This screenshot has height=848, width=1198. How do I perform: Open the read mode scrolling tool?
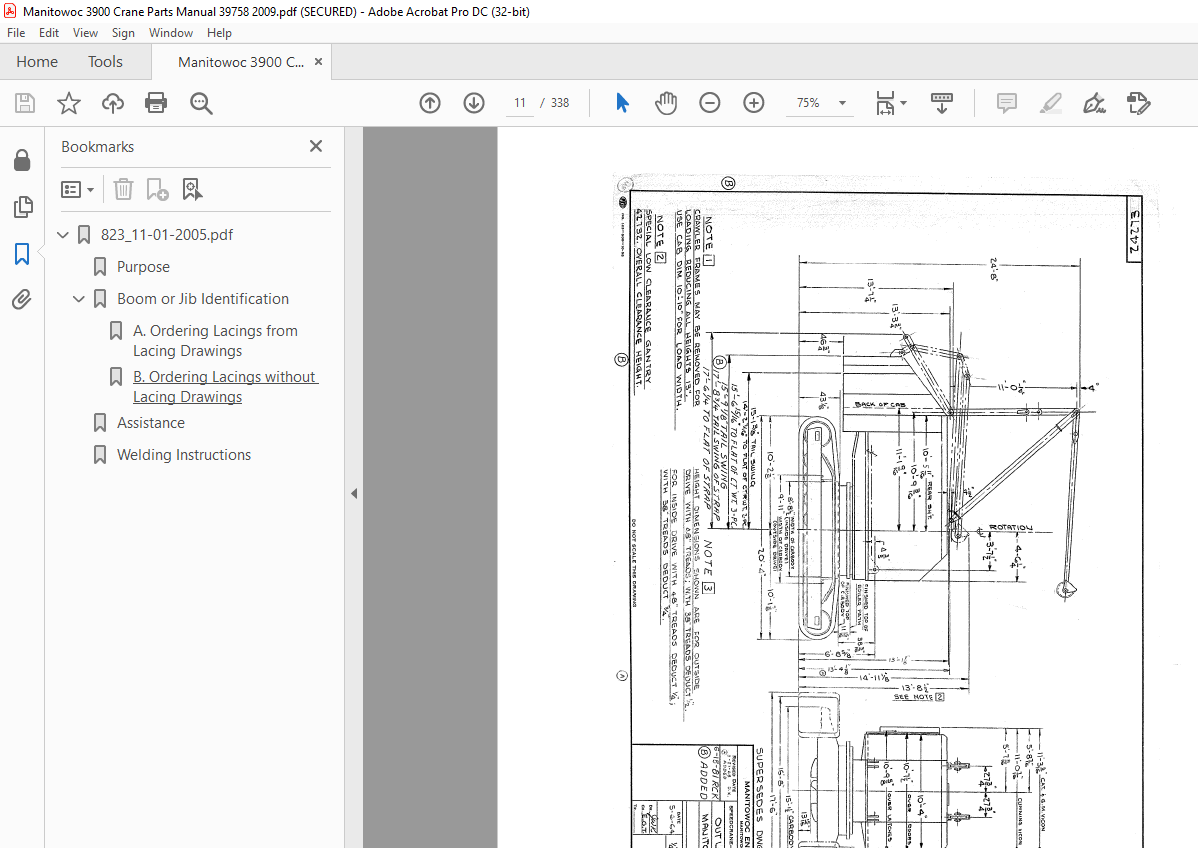click(941, 103)
